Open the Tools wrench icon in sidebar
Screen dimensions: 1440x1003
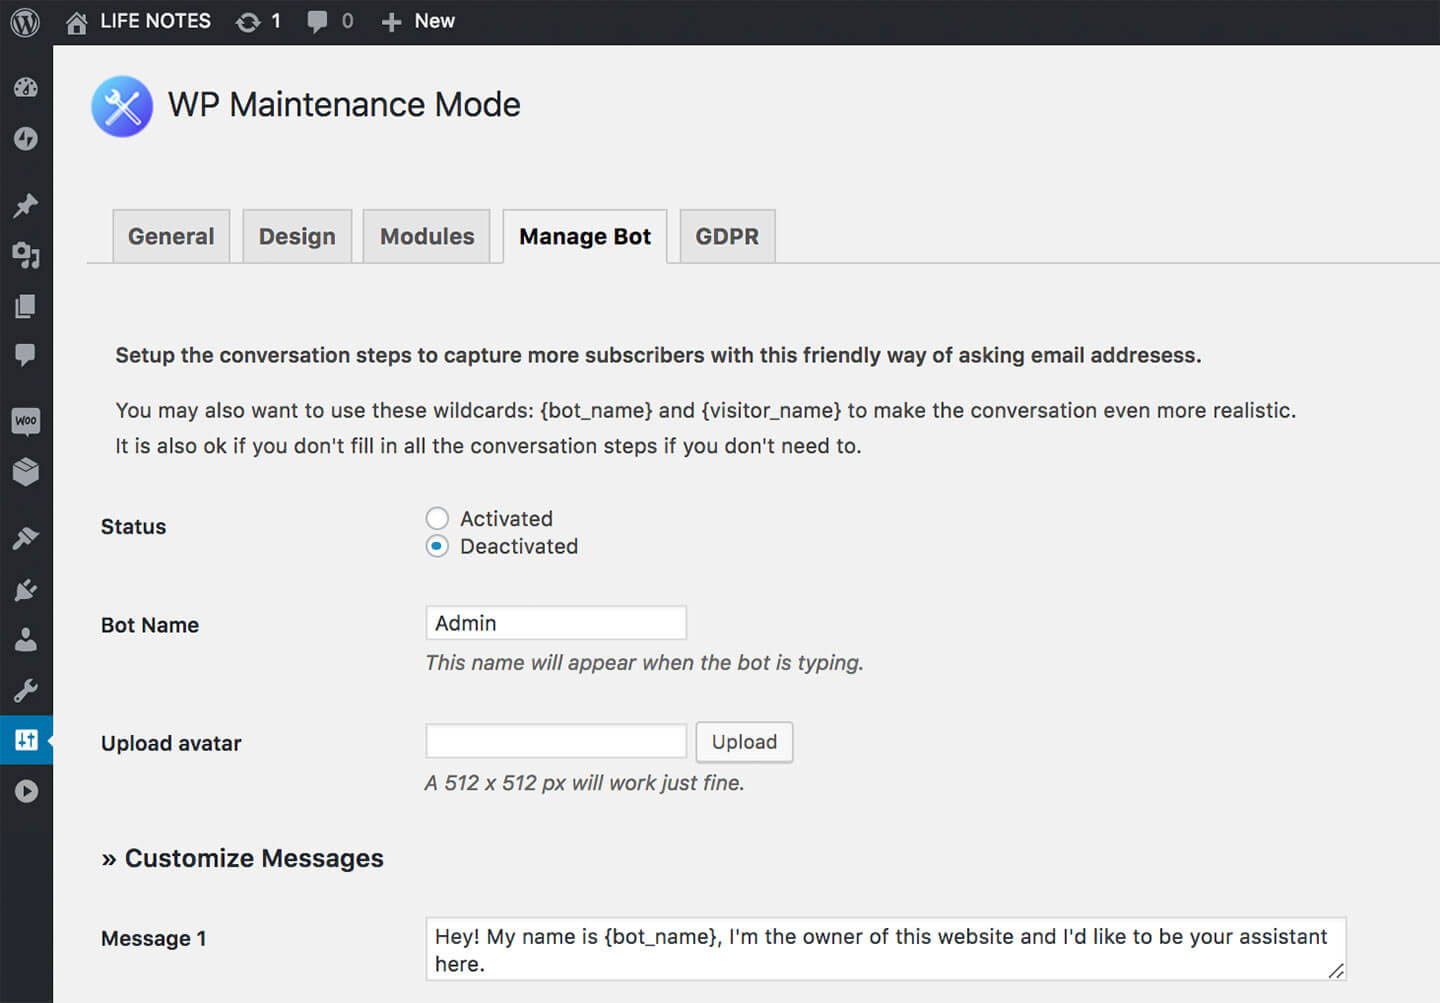click(x=26, y=690)
